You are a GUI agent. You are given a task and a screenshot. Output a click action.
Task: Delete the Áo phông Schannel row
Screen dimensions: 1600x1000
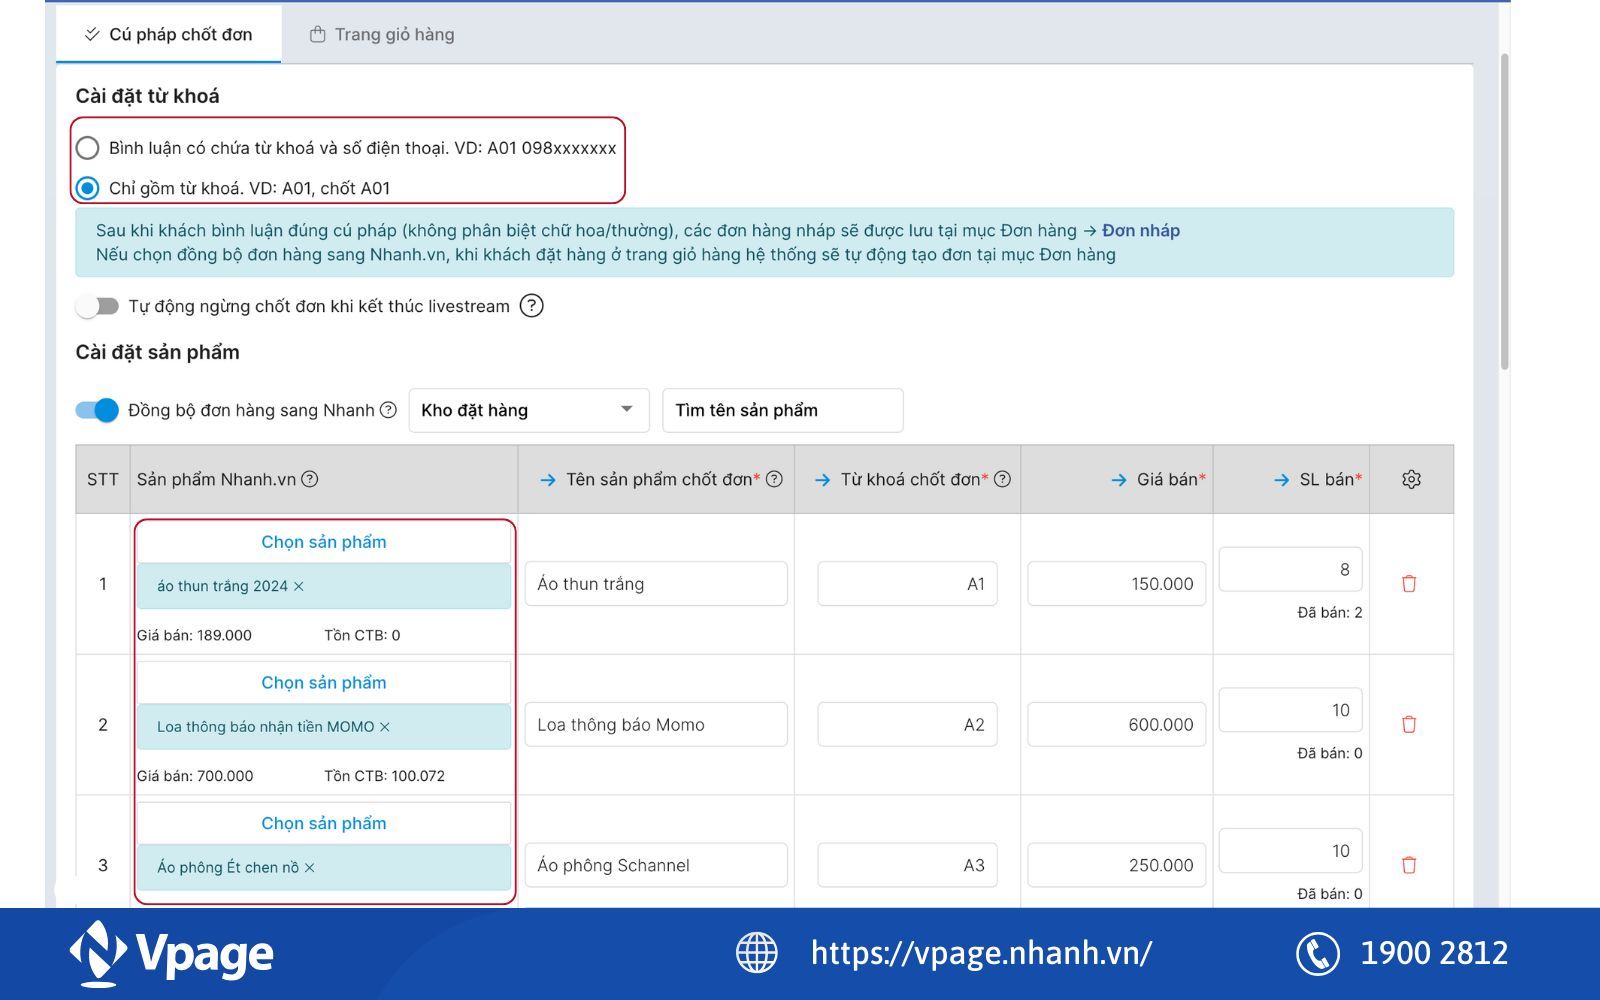(1409, 865)
